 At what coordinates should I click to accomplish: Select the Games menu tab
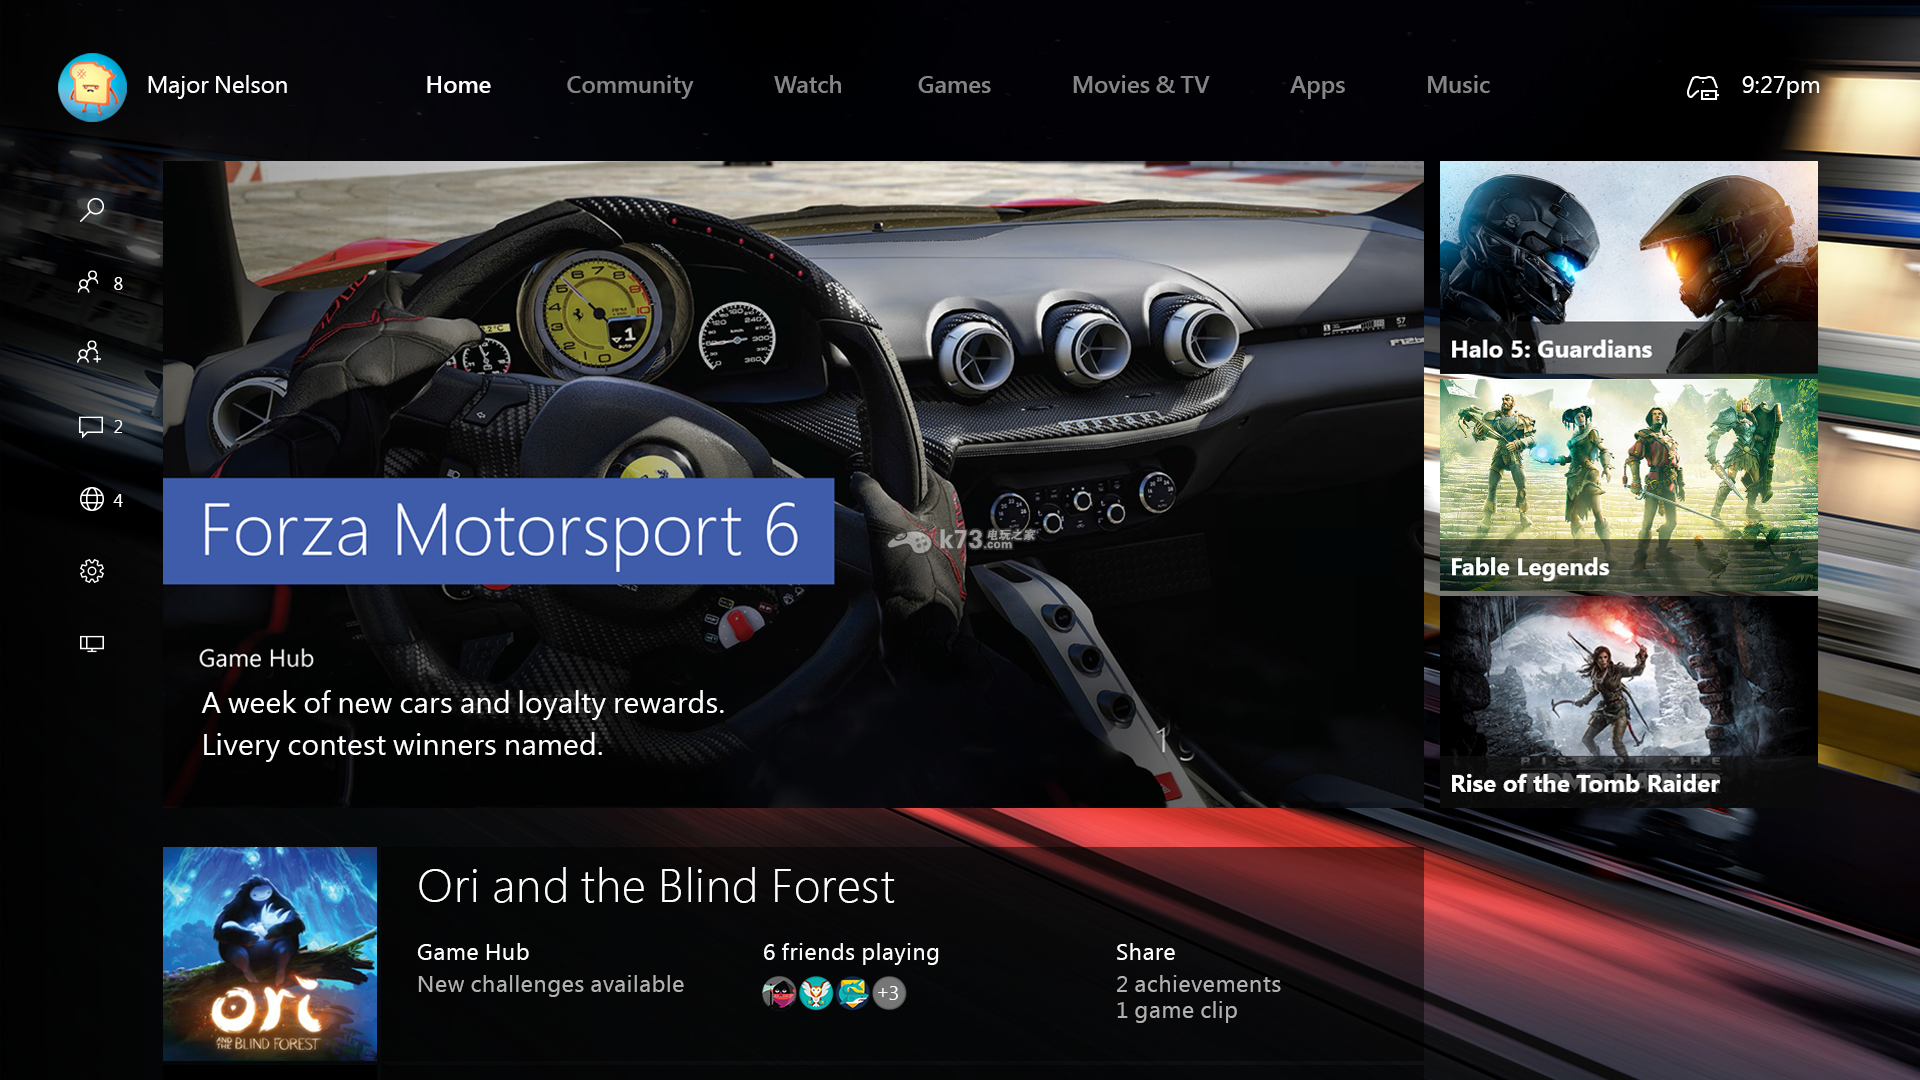953,84
